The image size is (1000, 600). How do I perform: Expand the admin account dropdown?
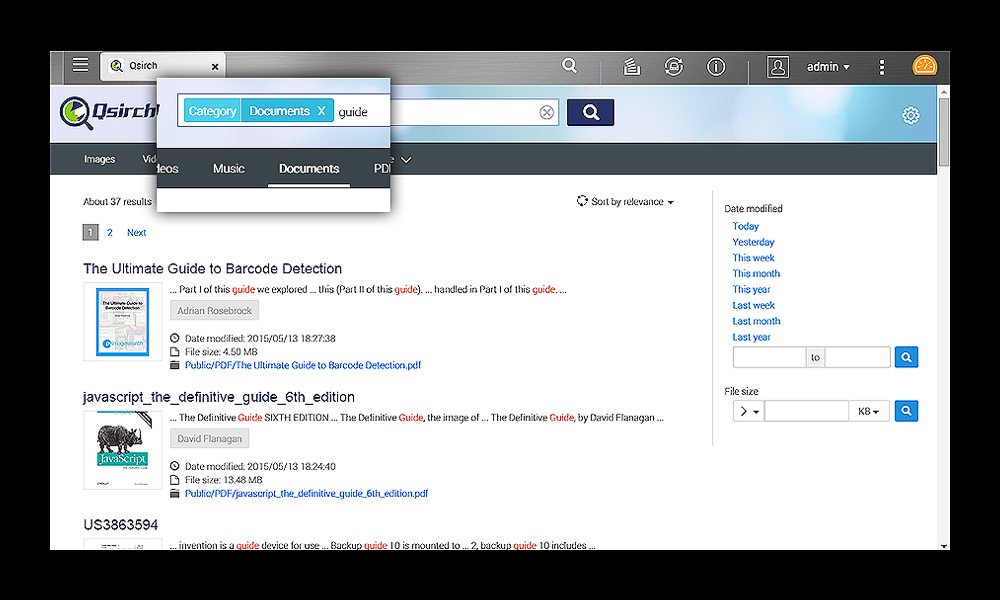click(x=828, y=66)
